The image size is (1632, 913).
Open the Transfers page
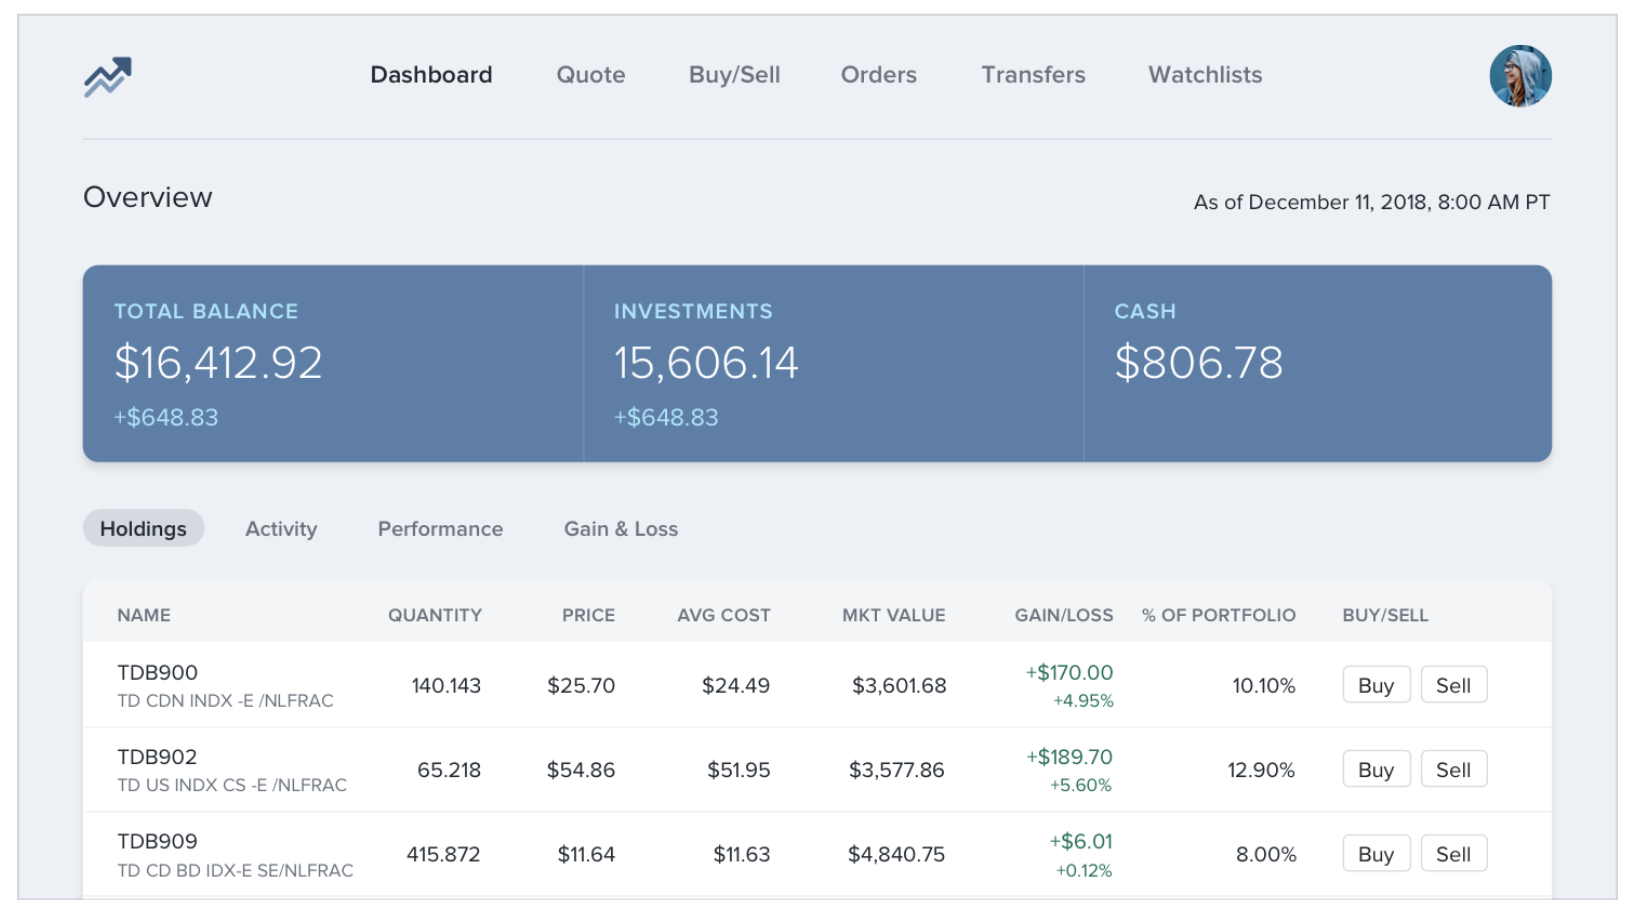pos(1033,75)
